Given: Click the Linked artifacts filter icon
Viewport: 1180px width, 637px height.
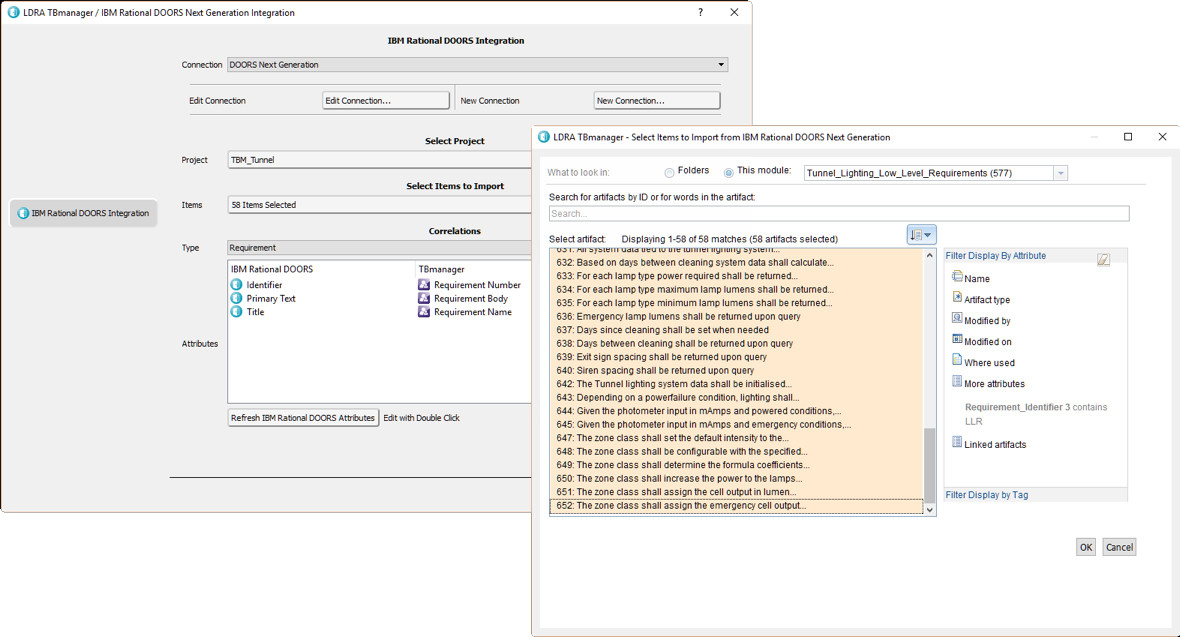Looking at the screenshot, I should click(957, 443).
